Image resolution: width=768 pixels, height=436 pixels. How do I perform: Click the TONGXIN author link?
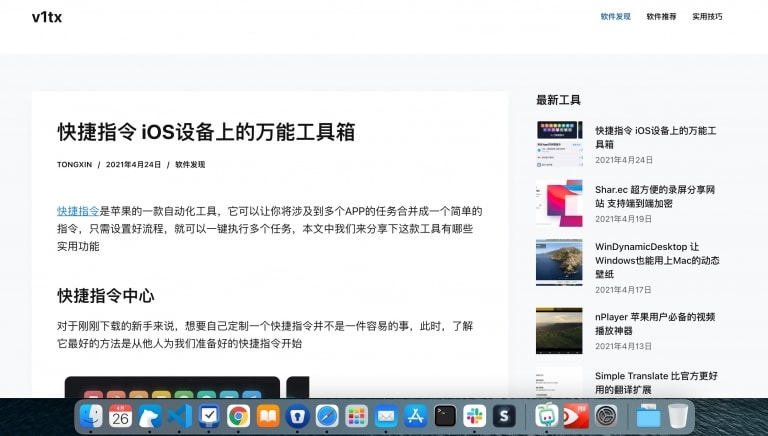pyautogui.click(x=74, y=165)
